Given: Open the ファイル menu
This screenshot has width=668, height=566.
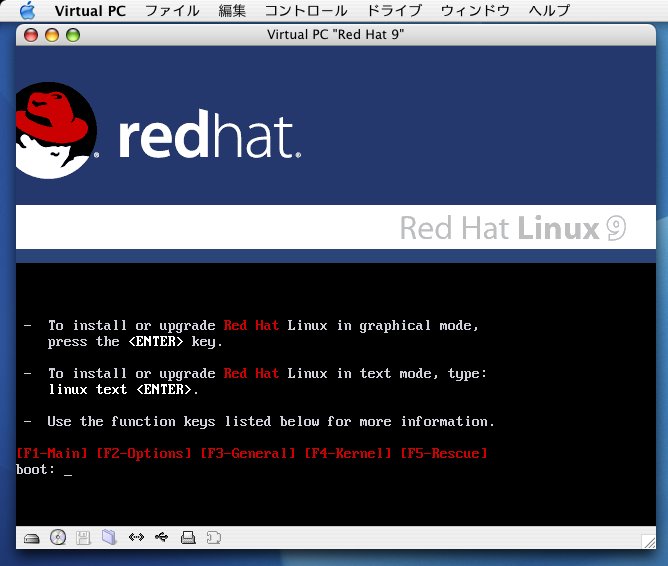Looking at the screenshot, I should pos(172,11).
